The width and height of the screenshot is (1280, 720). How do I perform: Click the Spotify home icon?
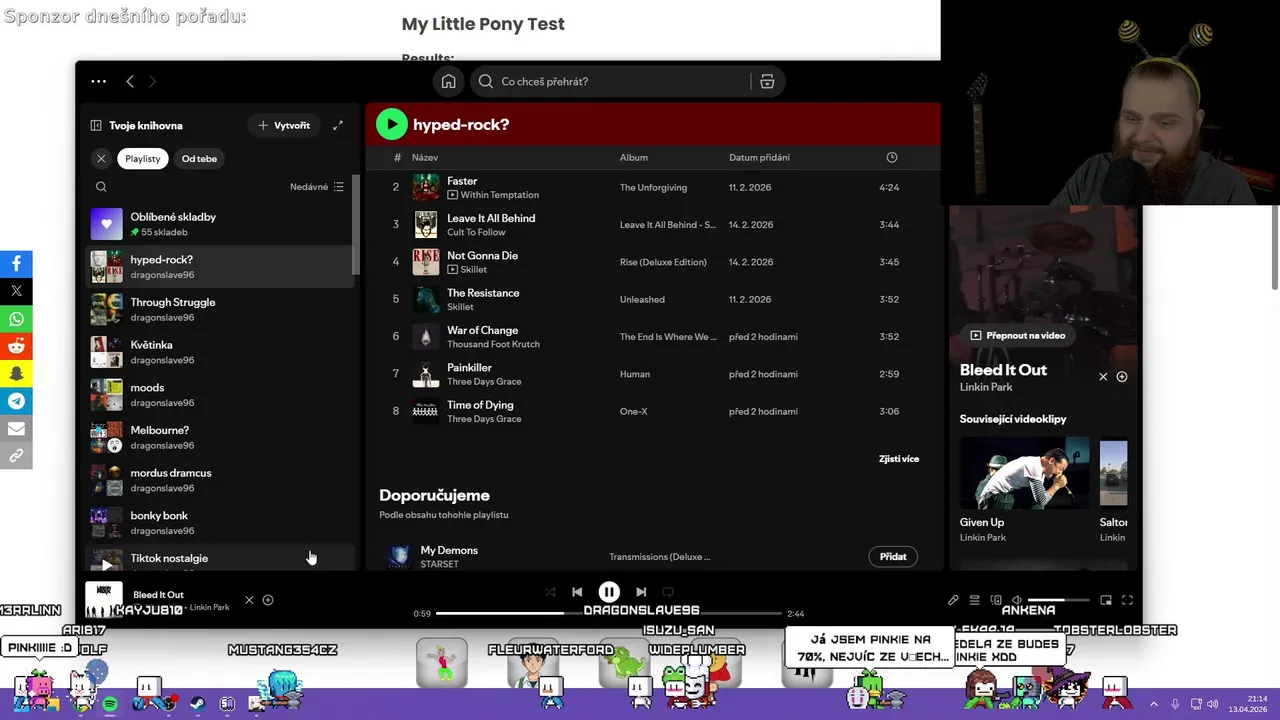[448, 81]
